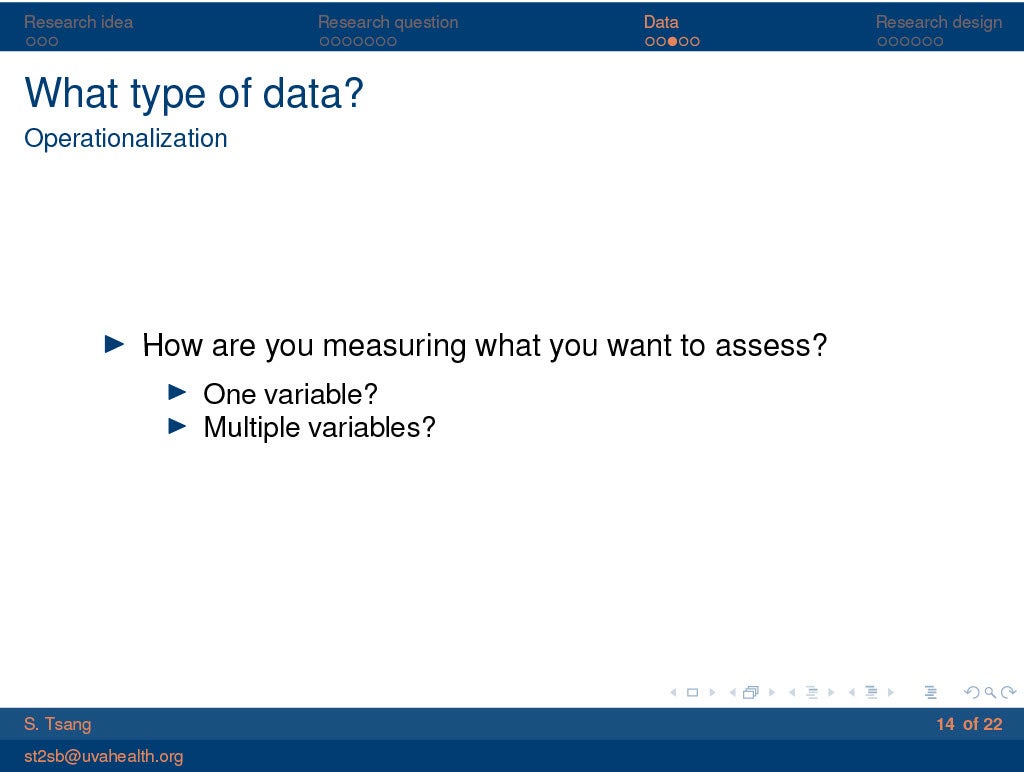Click the slide icon in navigation symbols
This screenshot has height=772, width=1024.
pos(691,692)
